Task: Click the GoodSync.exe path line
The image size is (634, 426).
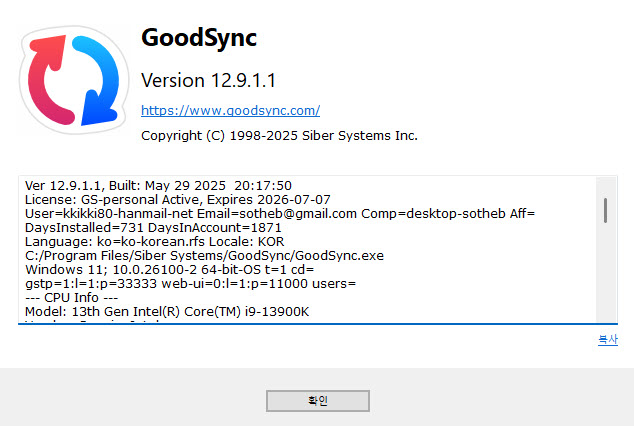Action: tap(204, 255)
